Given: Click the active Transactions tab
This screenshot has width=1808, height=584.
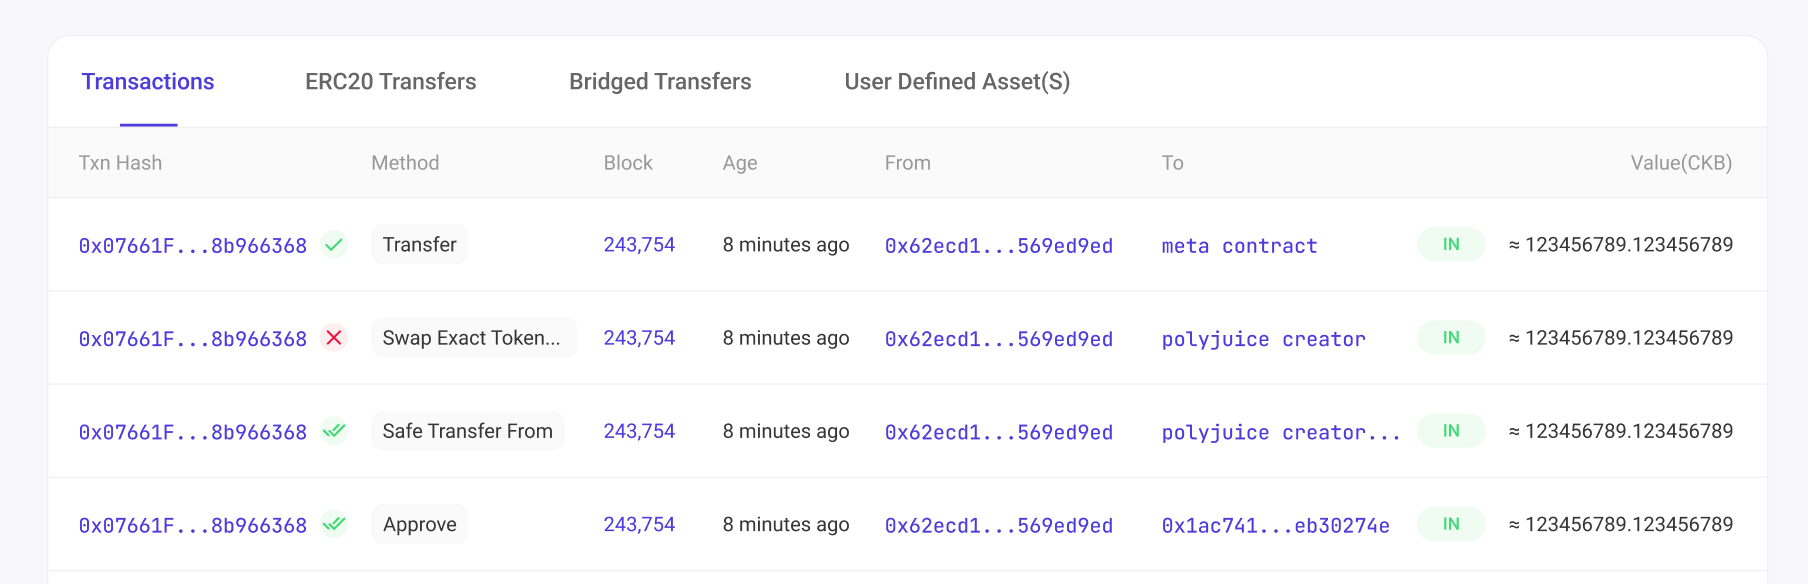Looking at the screenshot, I should coord(147,81).
